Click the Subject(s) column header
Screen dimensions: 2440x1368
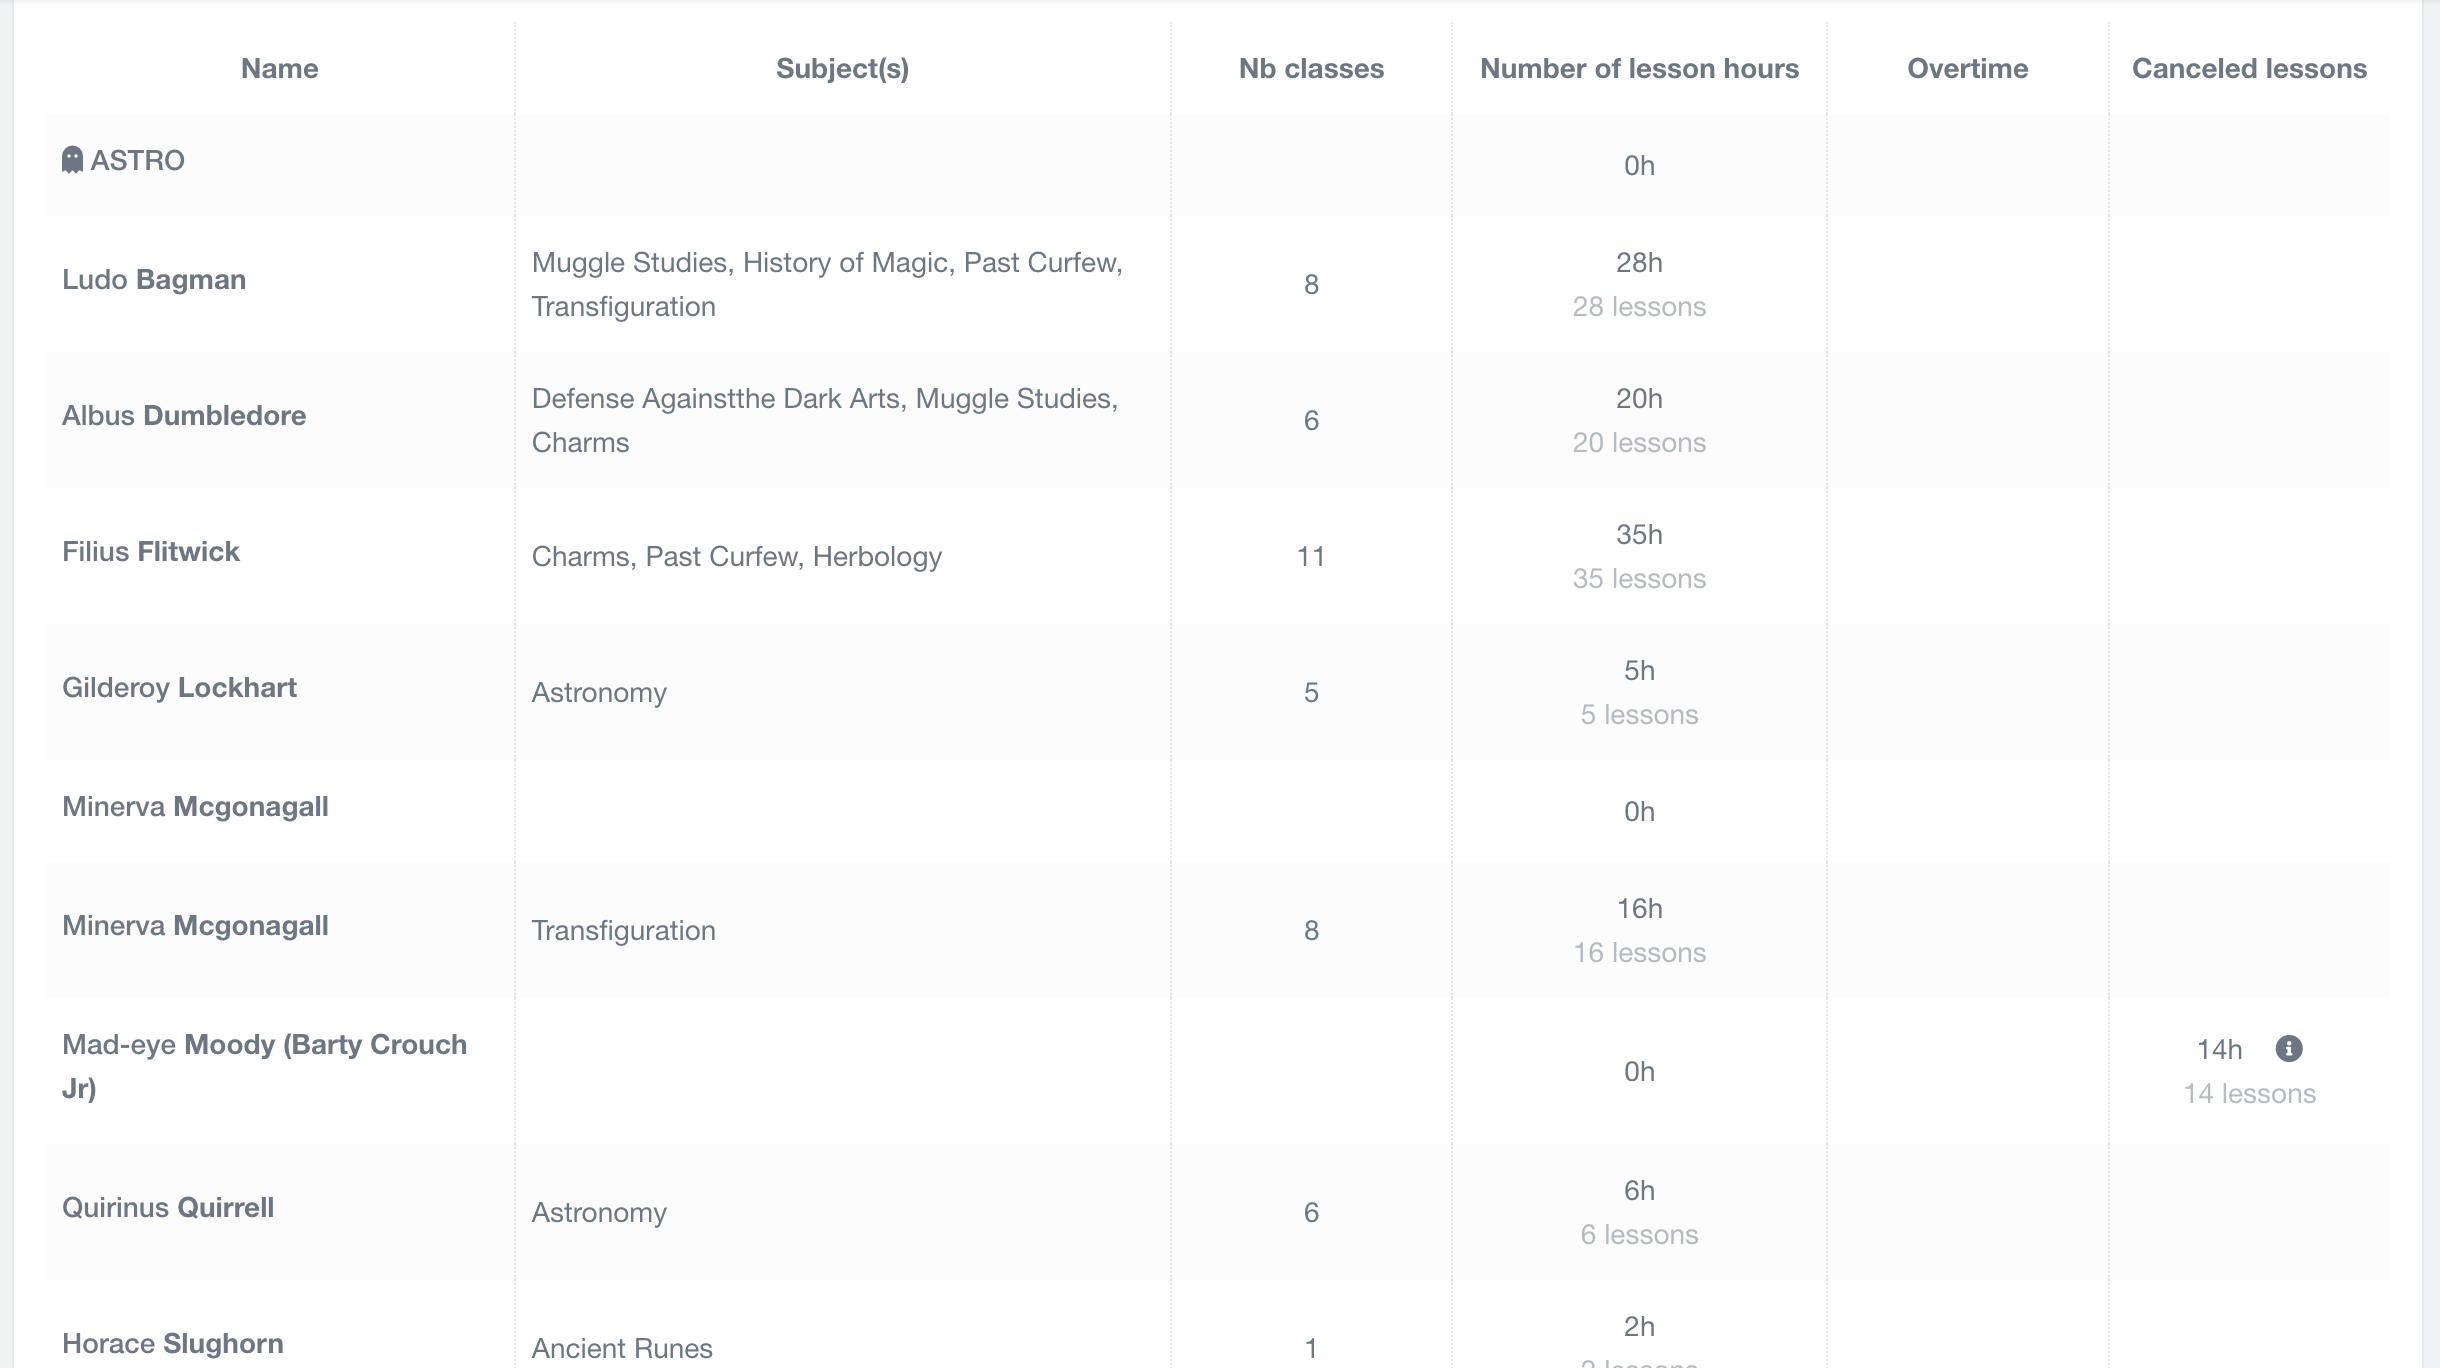tap(843, 68)
